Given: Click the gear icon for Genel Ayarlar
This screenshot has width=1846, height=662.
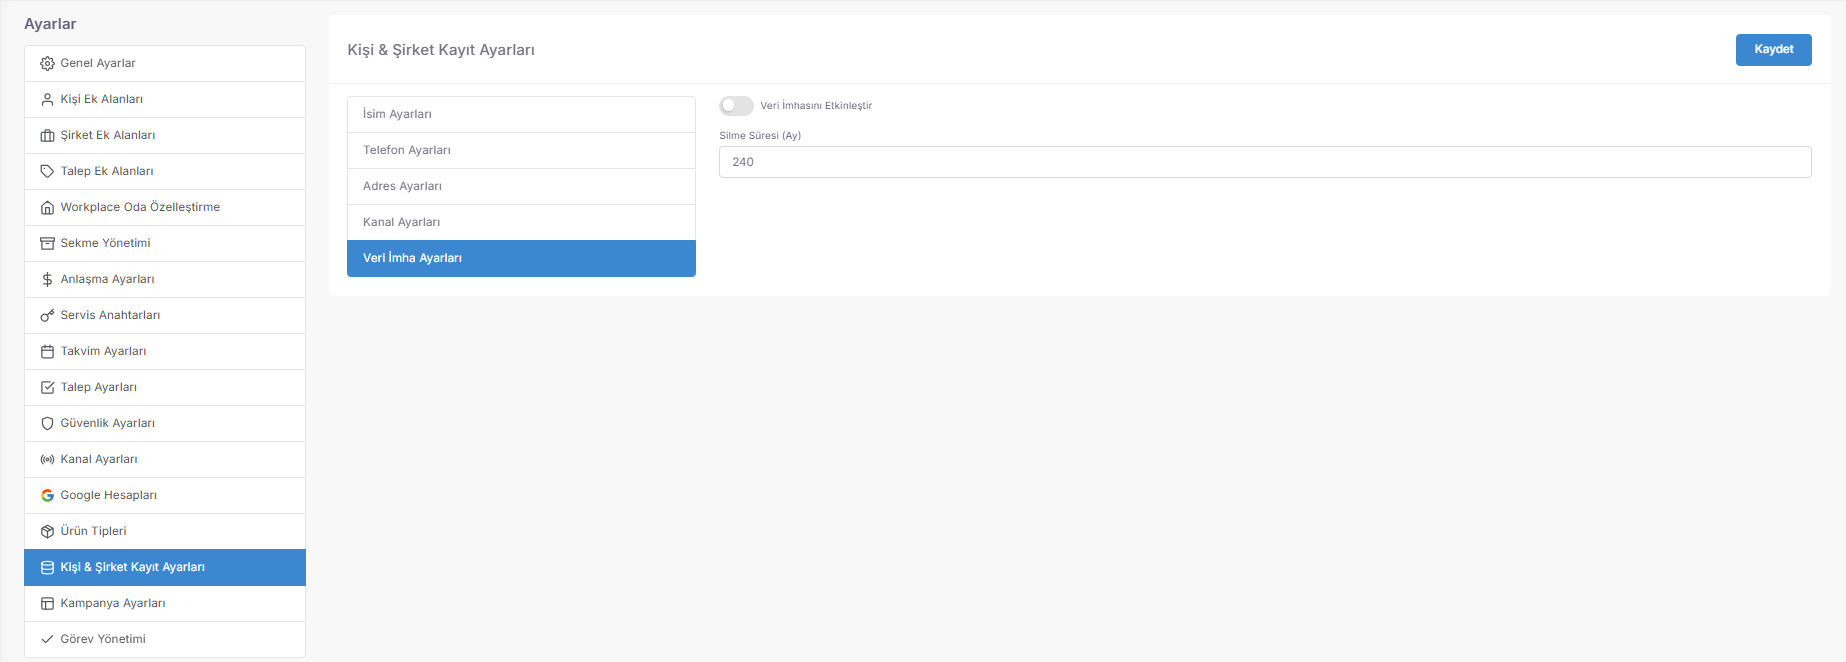Looking at the screenshot, I should [x=47, y=63].
